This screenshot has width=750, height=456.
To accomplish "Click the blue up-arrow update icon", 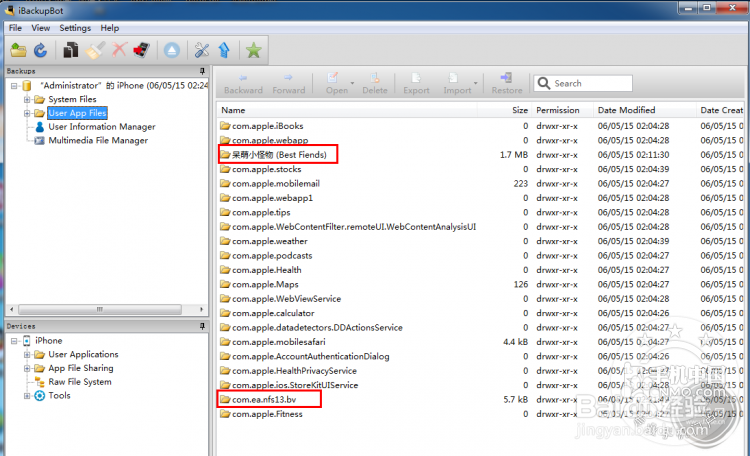I will point(224,50).
